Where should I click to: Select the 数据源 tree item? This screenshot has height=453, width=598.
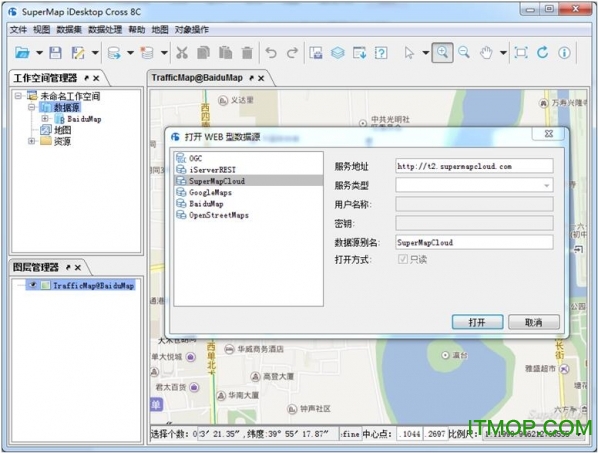coord(67,107)
